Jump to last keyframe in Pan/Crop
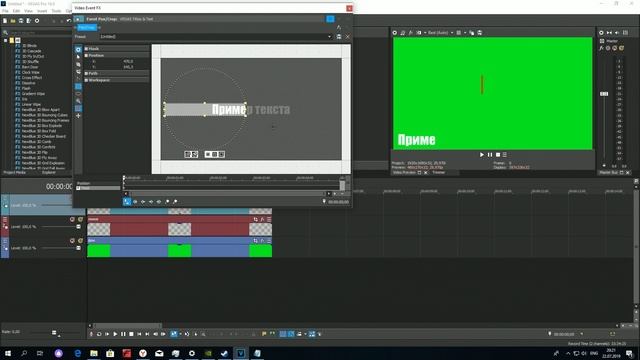Image resolution: width=640 pixels, height=360 pixels. [x=159, y=202]
